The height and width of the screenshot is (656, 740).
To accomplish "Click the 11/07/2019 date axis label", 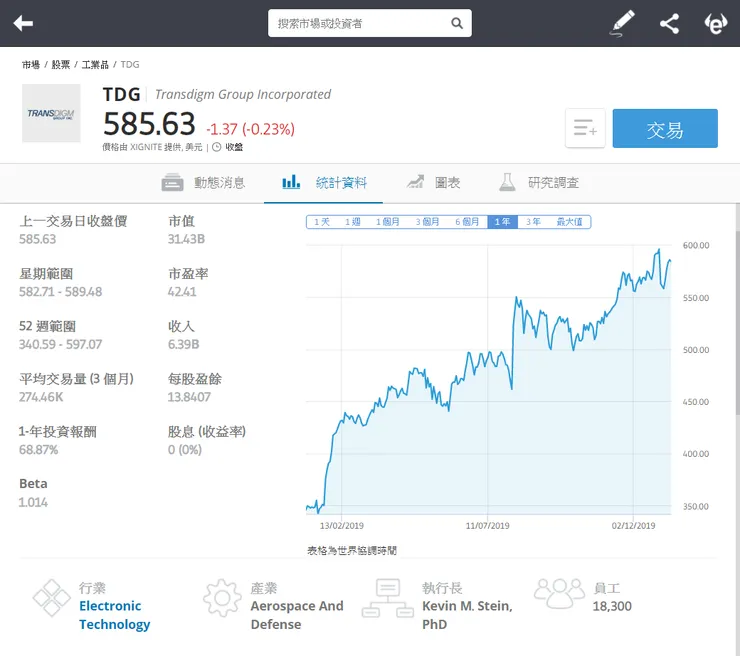I will (488, 526).
